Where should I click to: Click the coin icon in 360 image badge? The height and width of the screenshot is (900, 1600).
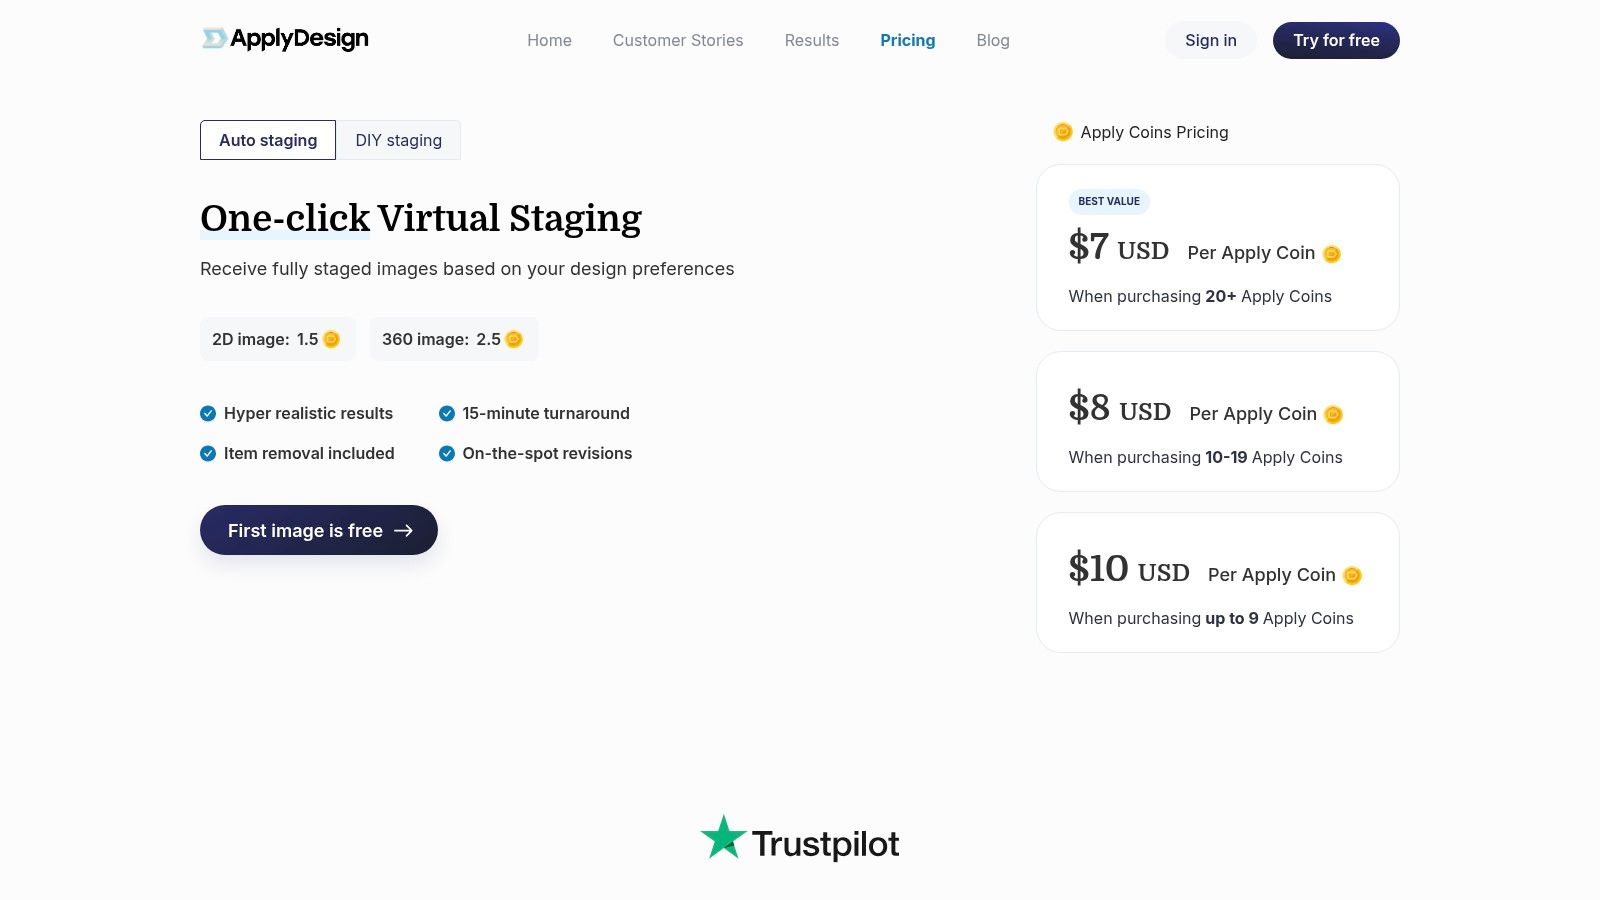coord(514,340)
